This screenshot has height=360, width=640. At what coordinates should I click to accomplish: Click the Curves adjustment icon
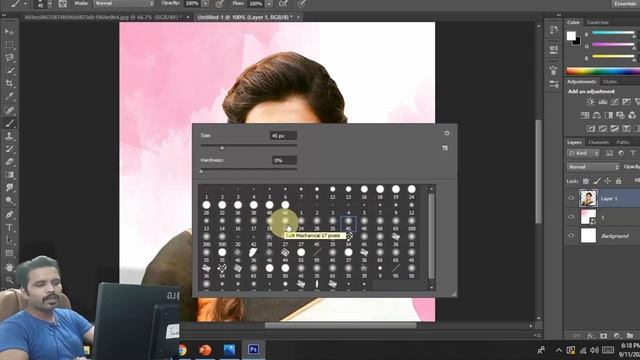point(614,102)
